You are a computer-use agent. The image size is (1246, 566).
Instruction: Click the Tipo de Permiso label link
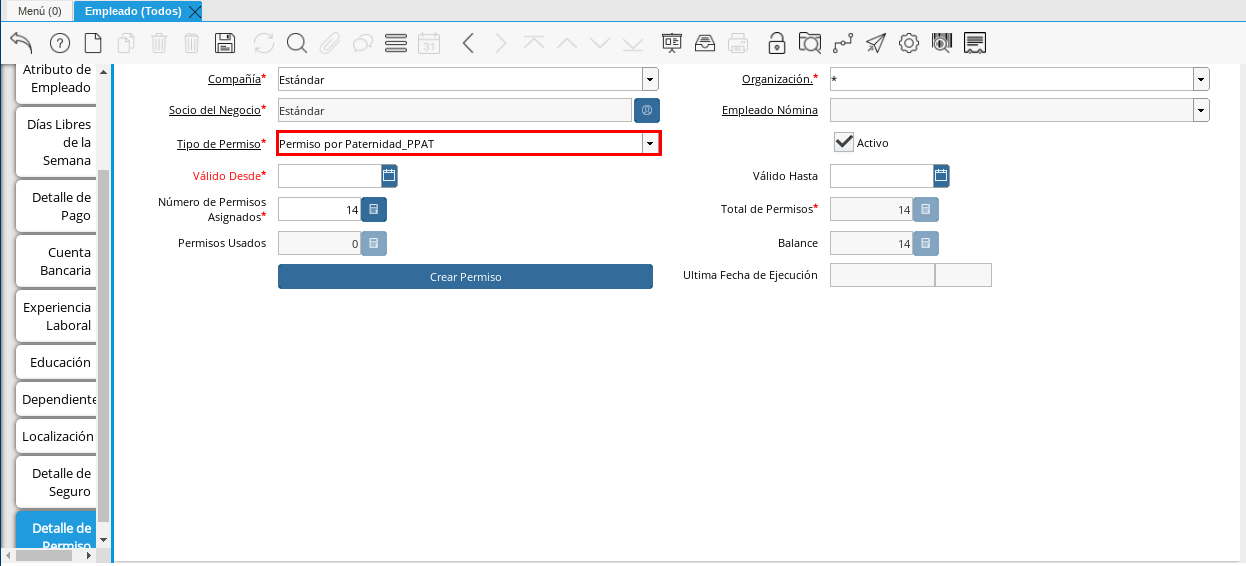coord(218,144)
